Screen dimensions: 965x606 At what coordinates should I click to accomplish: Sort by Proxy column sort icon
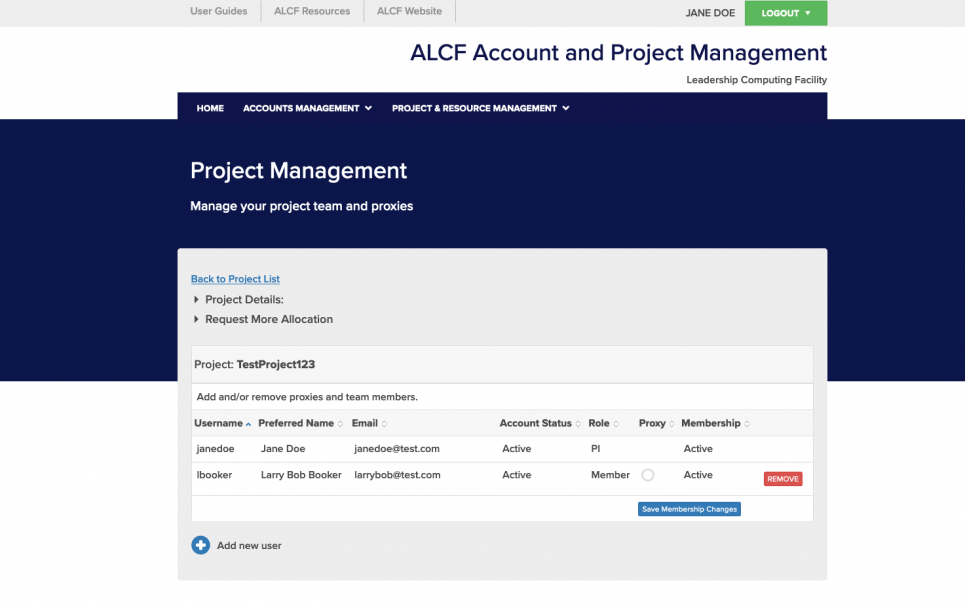(672, 424)
